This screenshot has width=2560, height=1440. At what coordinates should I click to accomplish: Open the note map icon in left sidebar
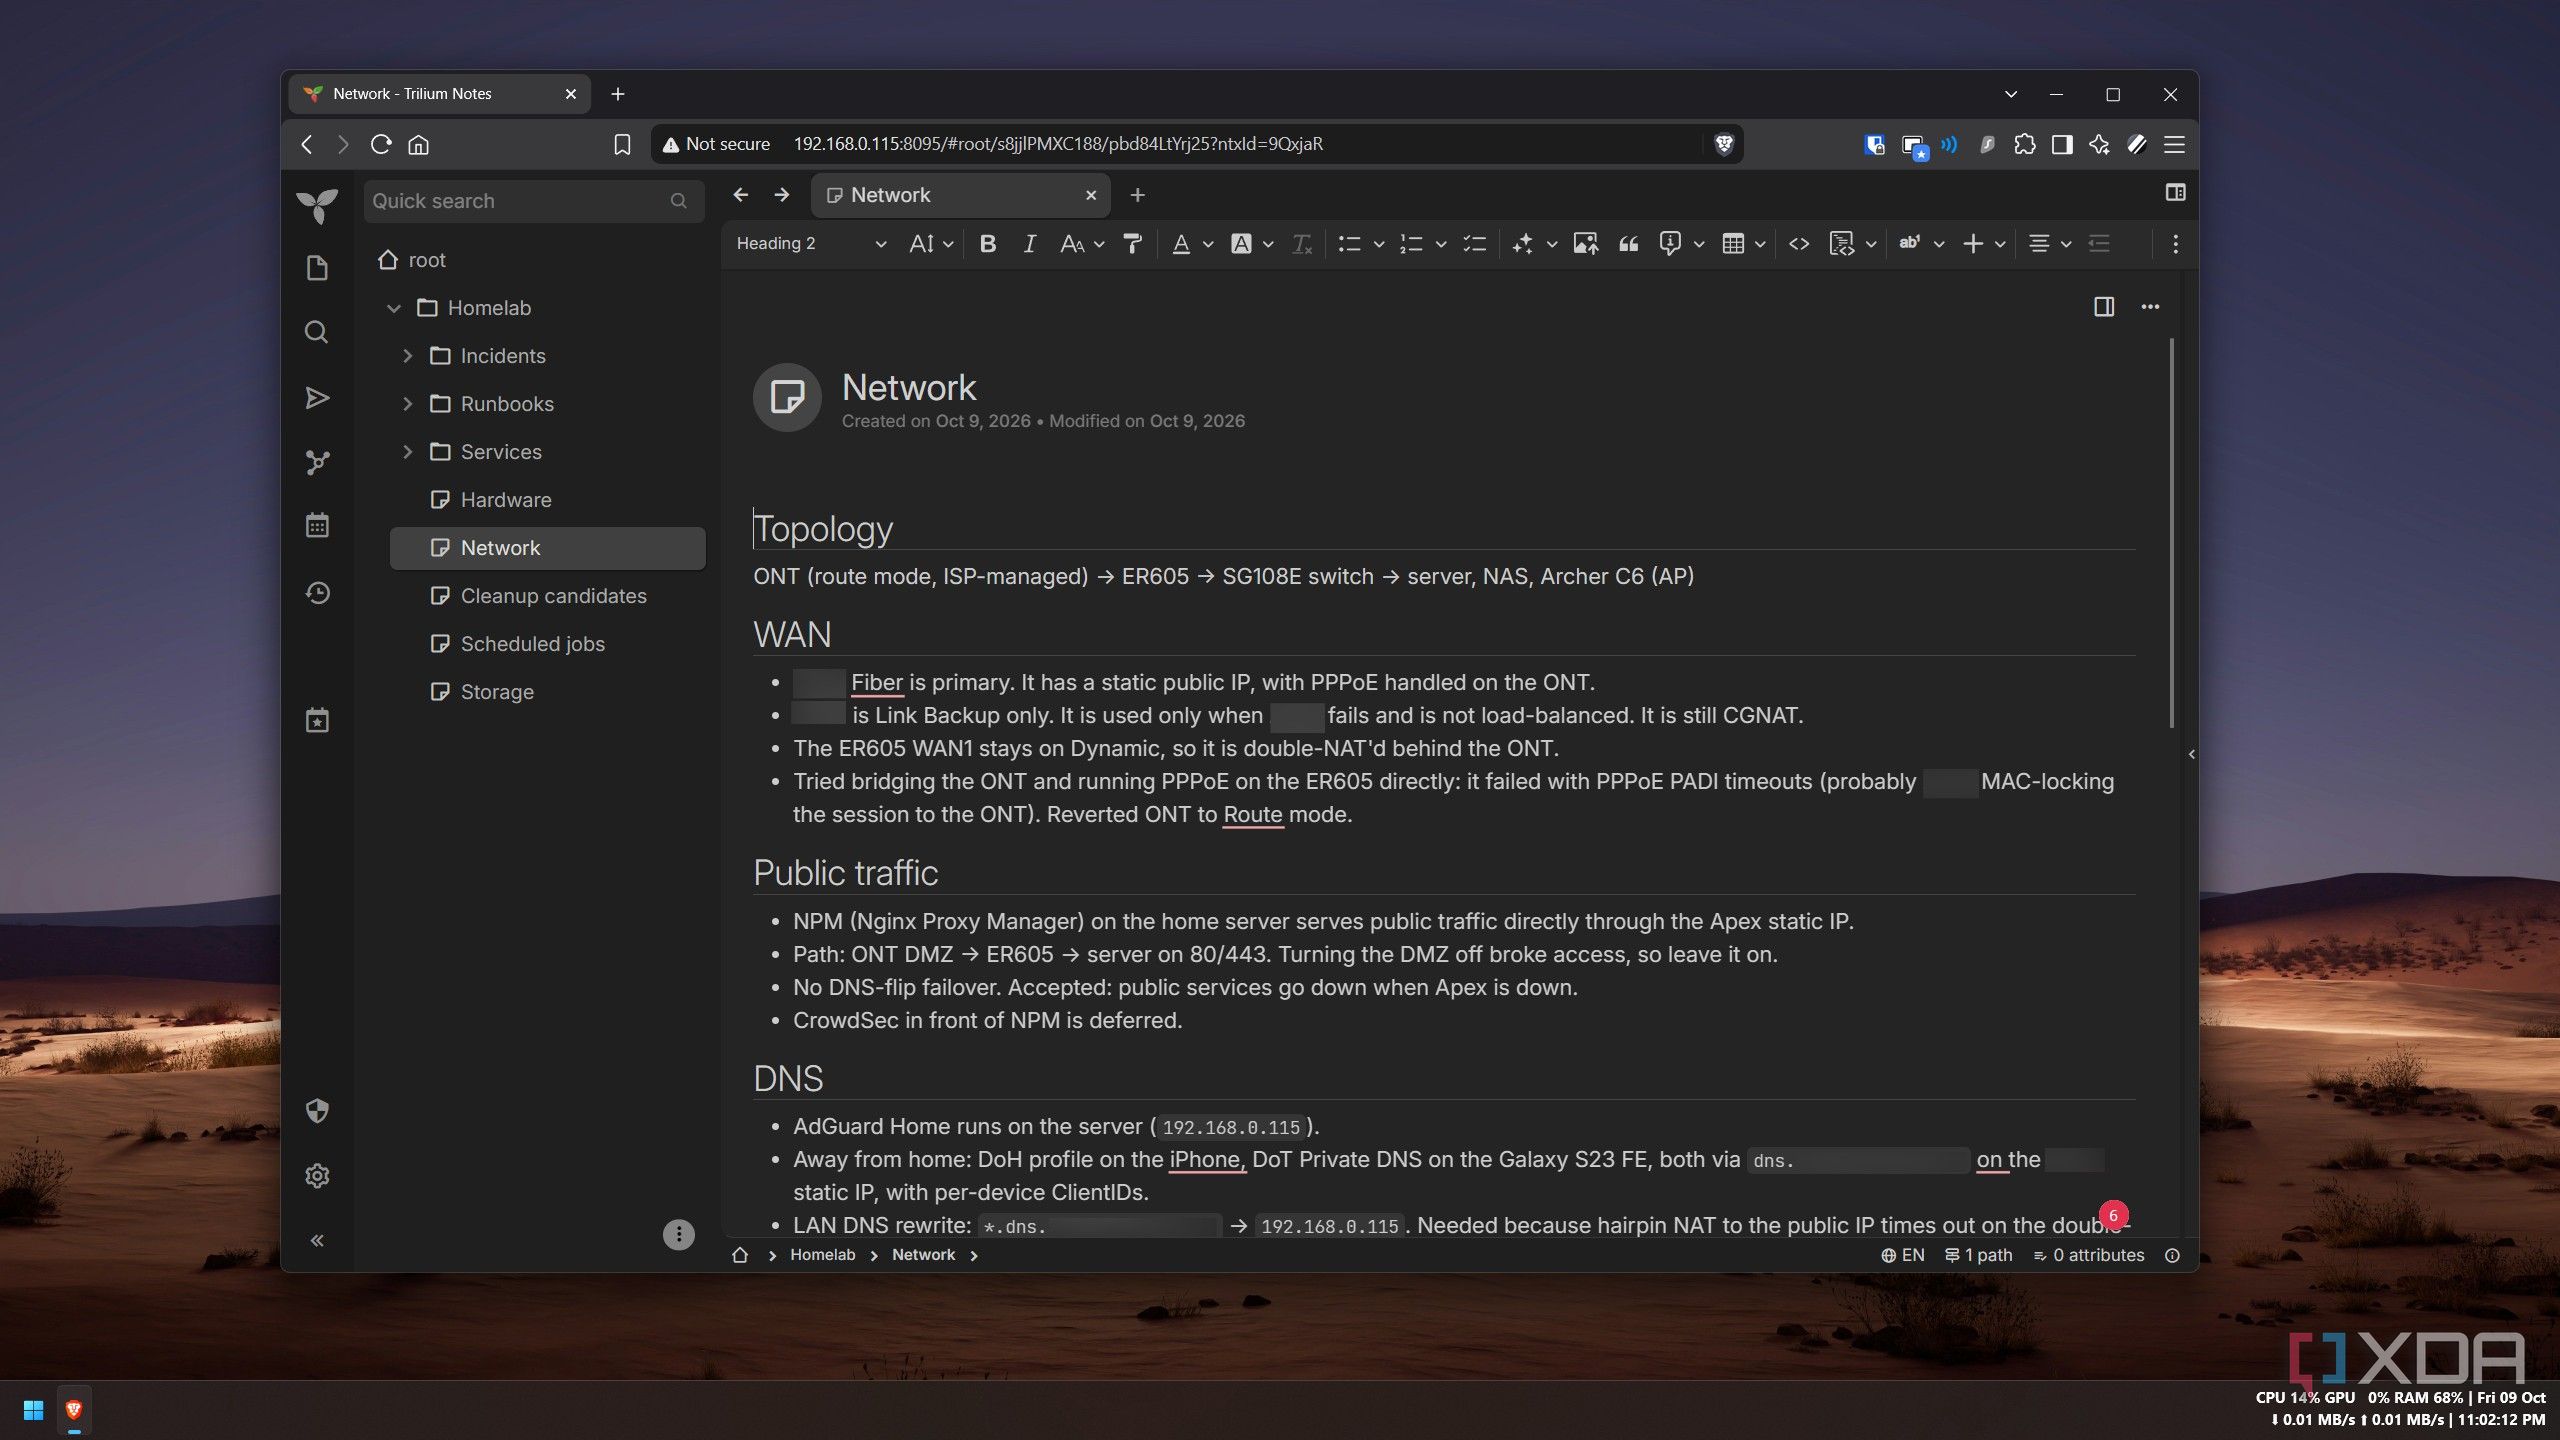(317, 462)
